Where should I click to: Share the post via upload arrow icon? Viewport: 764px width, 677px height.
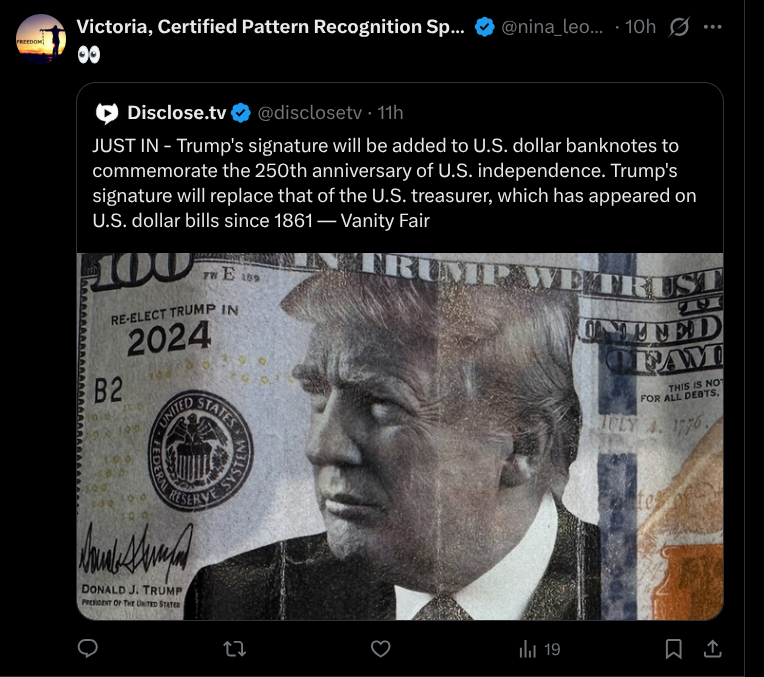(712, 649)
